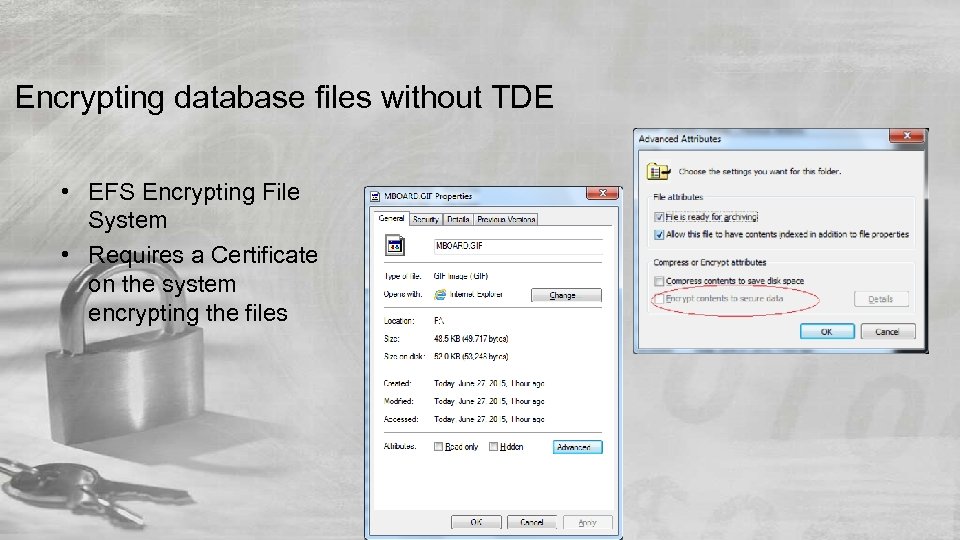Open the Advanced attributes button

[577, 447]
